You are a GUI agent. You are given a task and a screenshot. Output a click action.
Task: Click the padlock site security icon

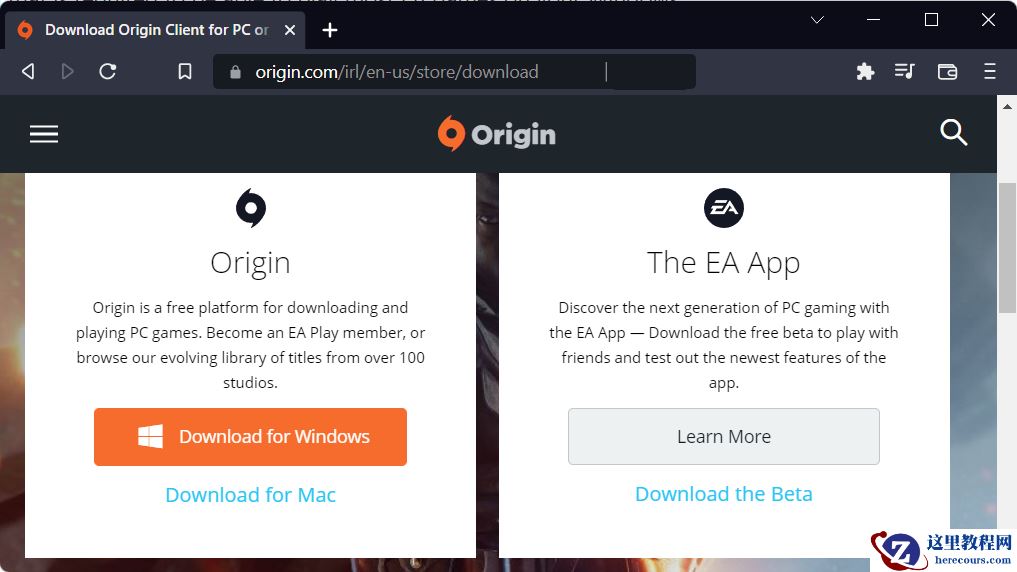[x=235, y=72]
